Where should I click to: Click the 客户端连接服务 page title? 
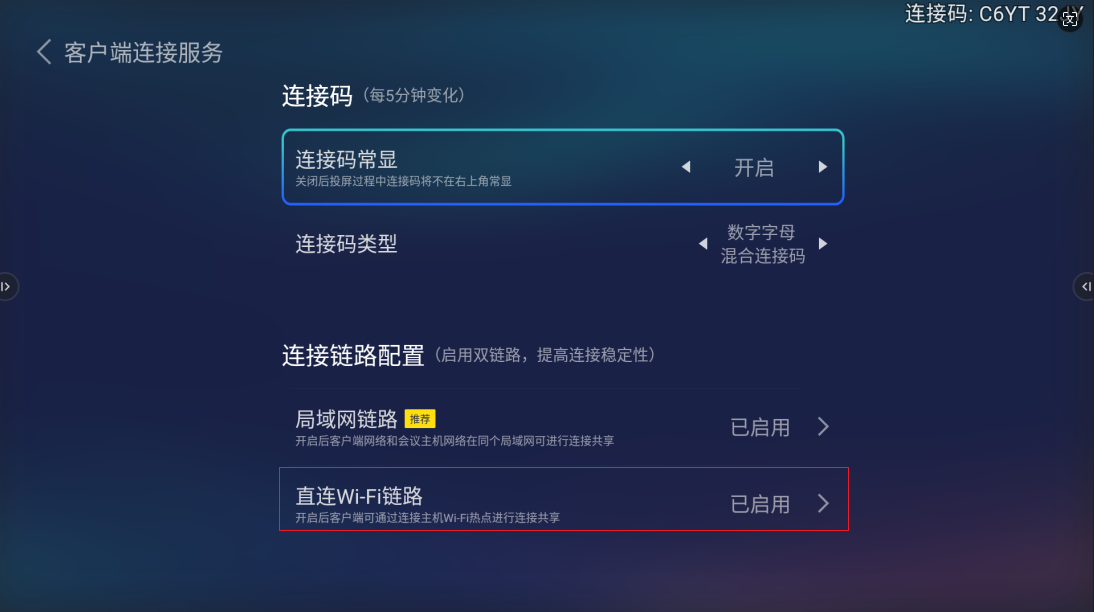[143, 53]
